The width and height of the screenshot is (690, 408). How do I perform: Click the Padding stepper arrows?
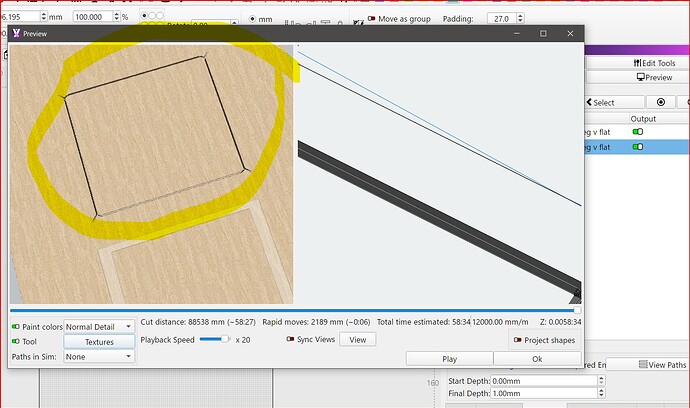[x=520, y=18]
